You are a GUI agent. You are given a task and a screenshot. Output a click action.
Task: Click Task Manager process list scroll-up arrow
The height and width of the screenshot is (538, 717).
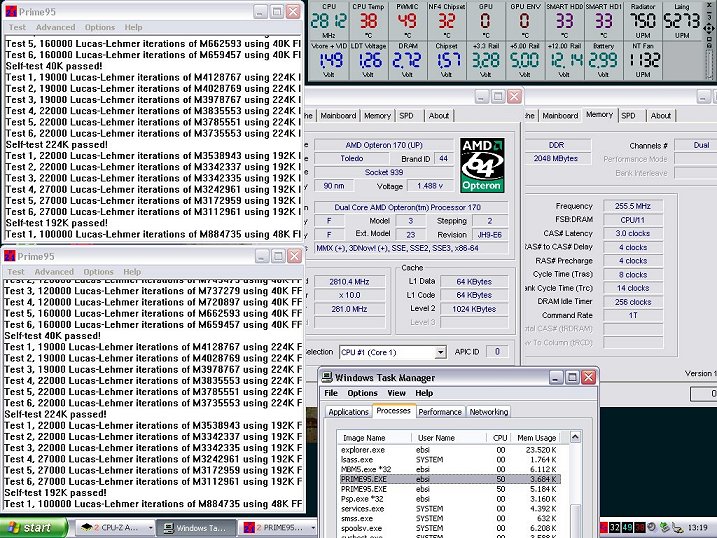(575, 437)
